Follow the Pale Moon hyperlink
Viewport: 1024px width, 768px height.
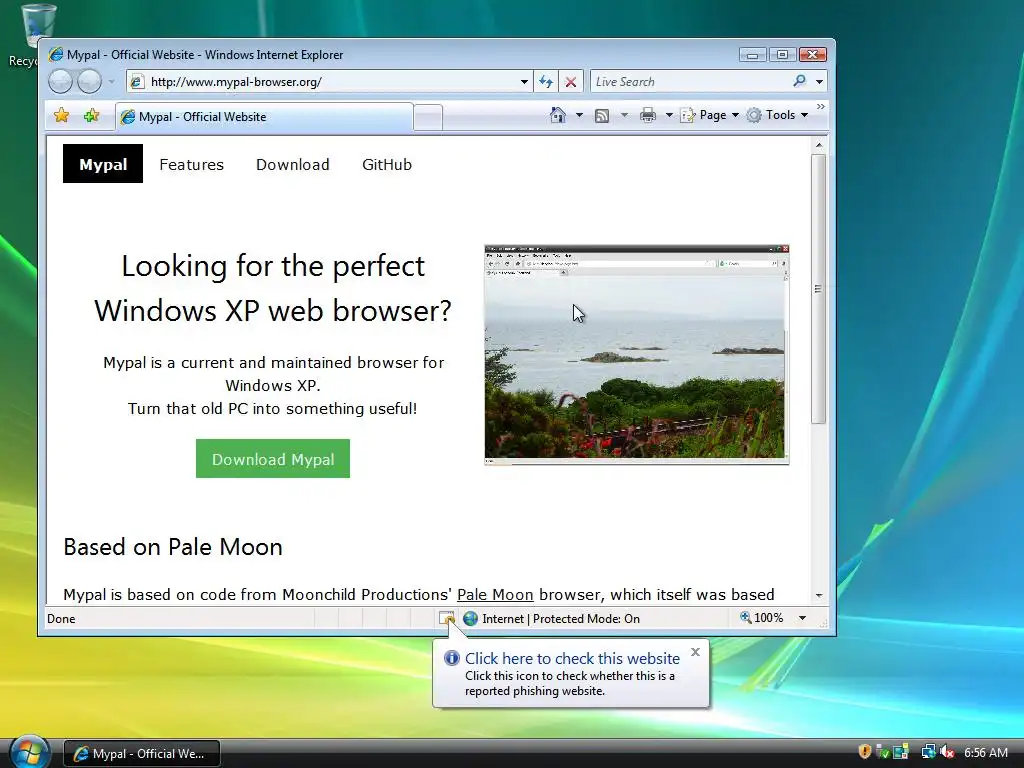[x=495, y=594]
